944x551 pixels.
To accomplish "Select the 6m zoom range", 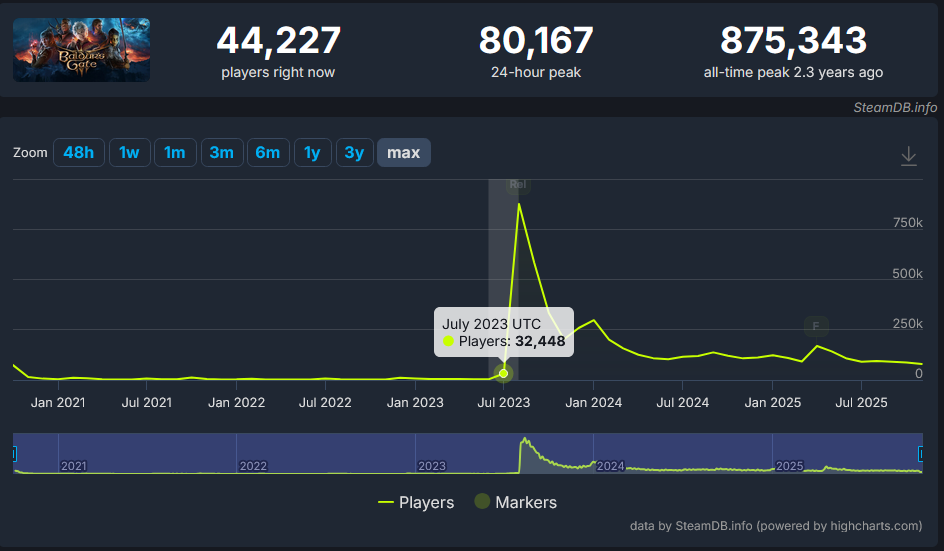I will coord(267,152).
